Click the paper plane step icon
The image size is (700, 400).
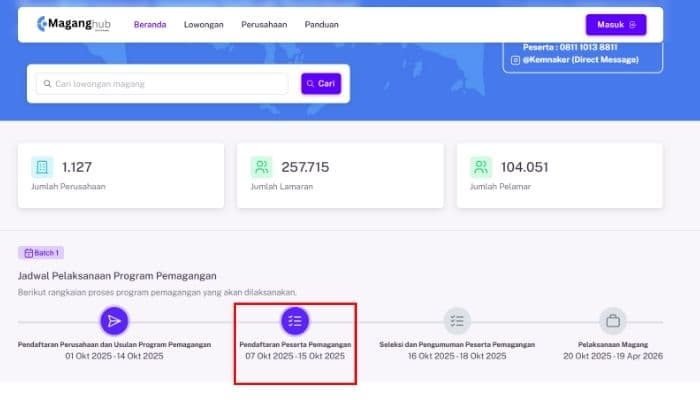pyautogui.click(x=114, y=321)
